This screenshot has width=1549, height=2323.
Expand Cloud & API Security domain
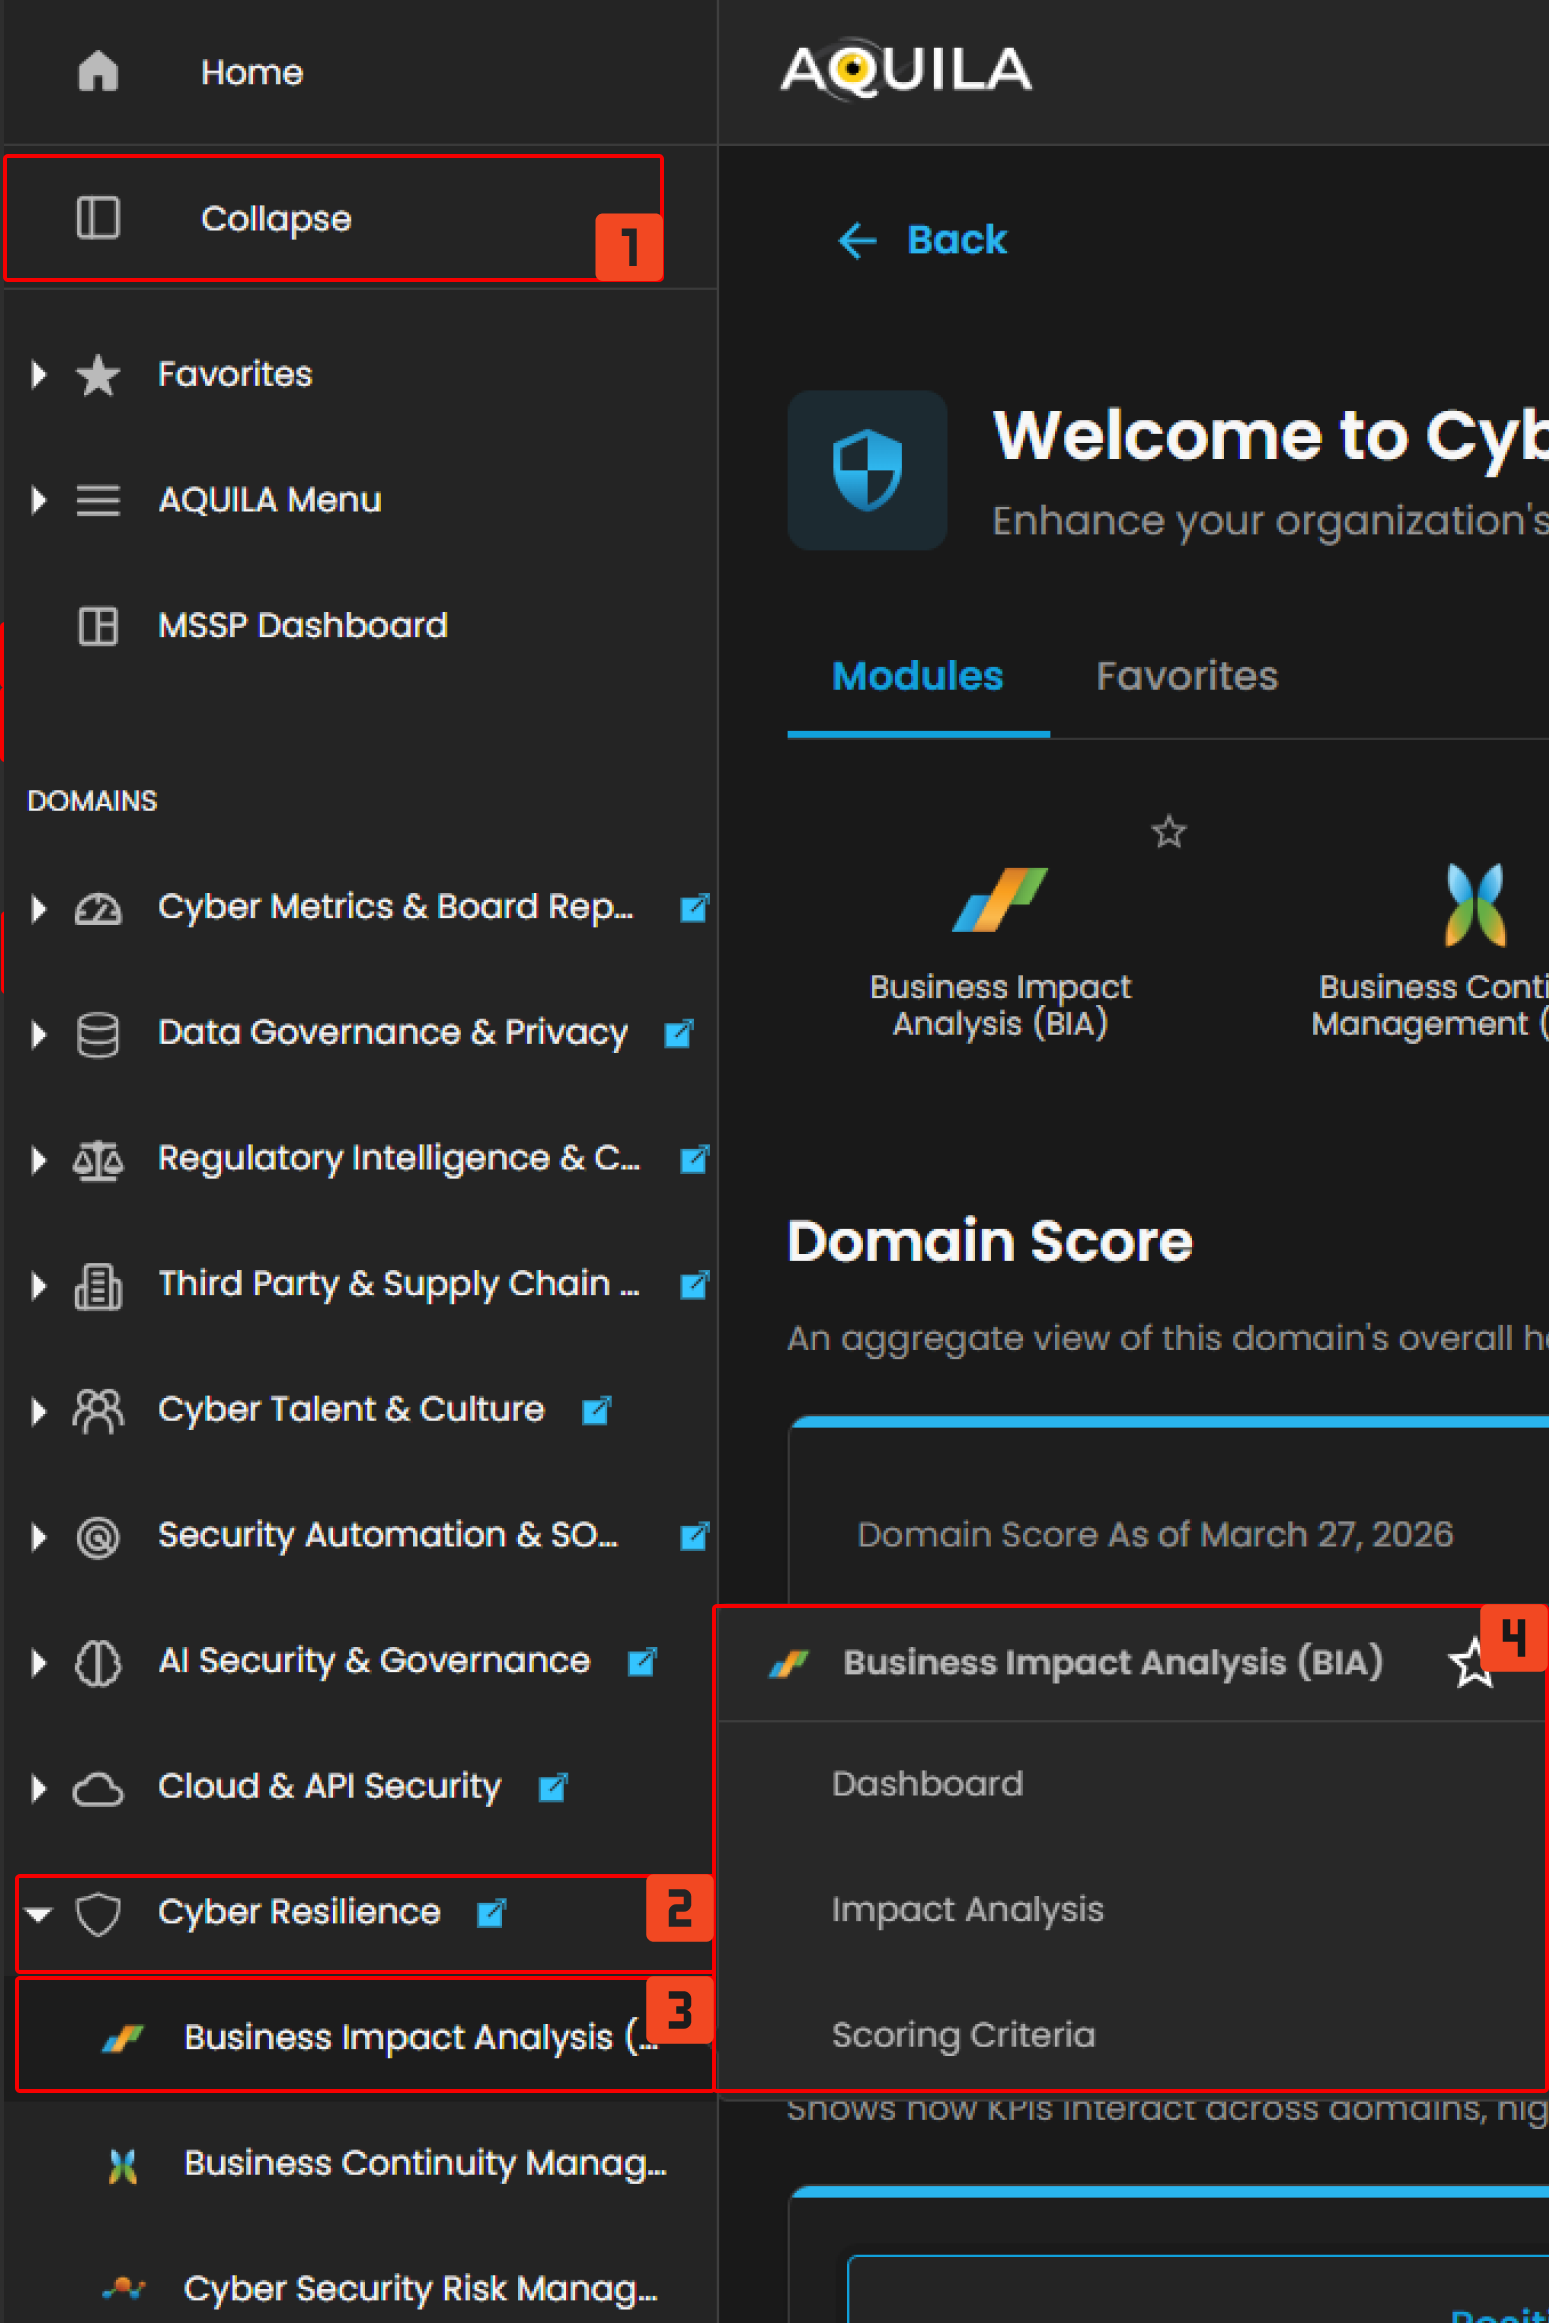pyautogui.click(x=39, y=1789)
